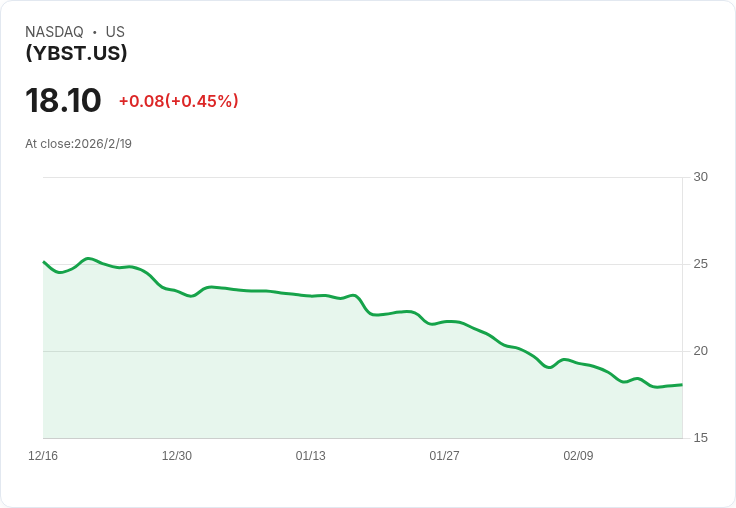Click the 15 y-axis label
Screen dimensions: 736x508
pos(700,438)
